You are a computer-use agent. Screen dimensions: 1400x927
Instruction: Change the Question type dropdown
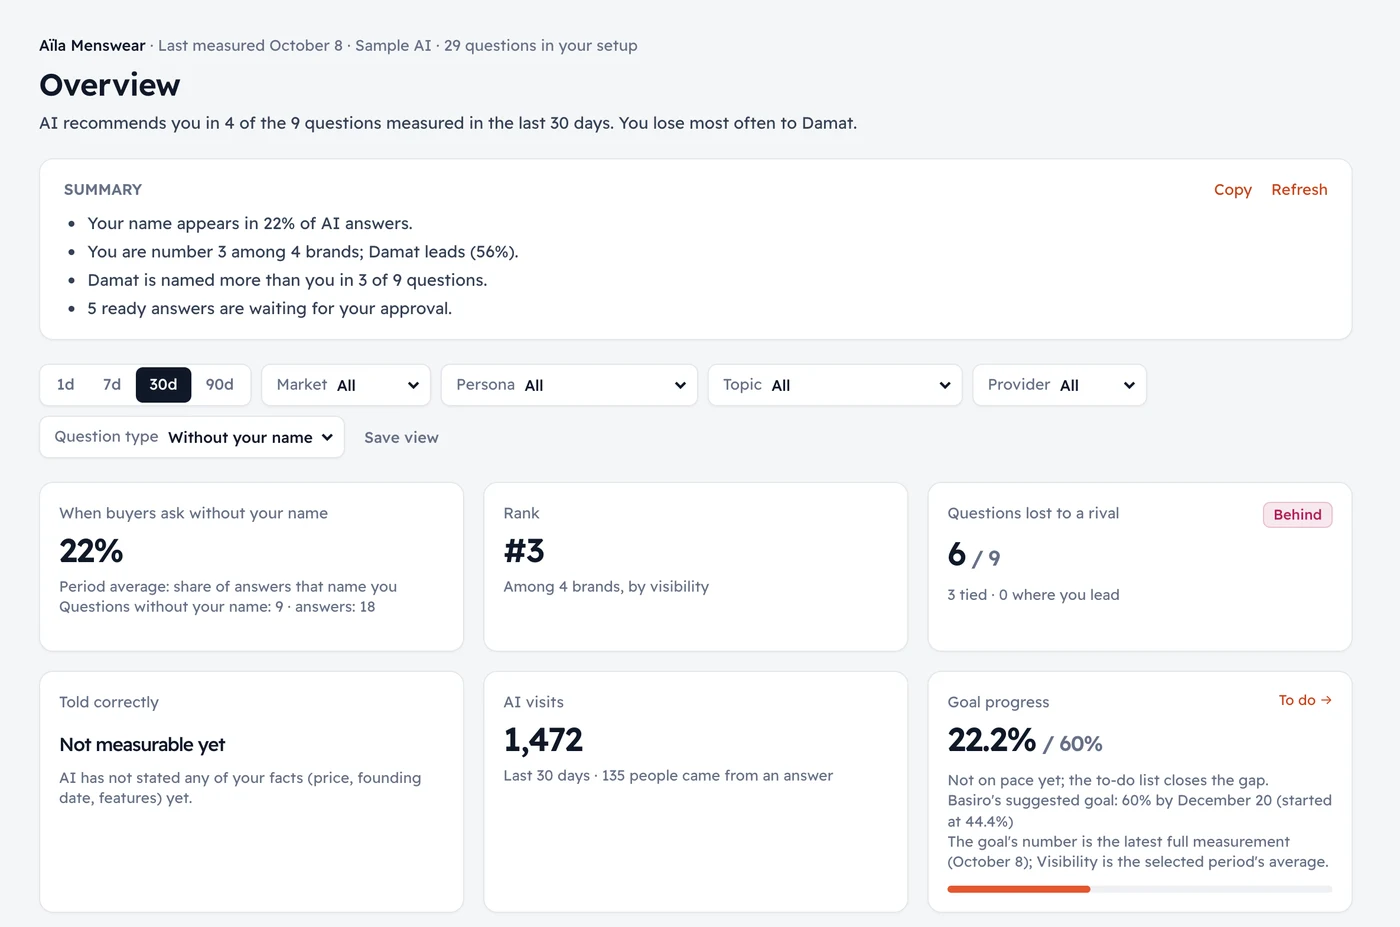pyautogui.click(x=192, y=437)
